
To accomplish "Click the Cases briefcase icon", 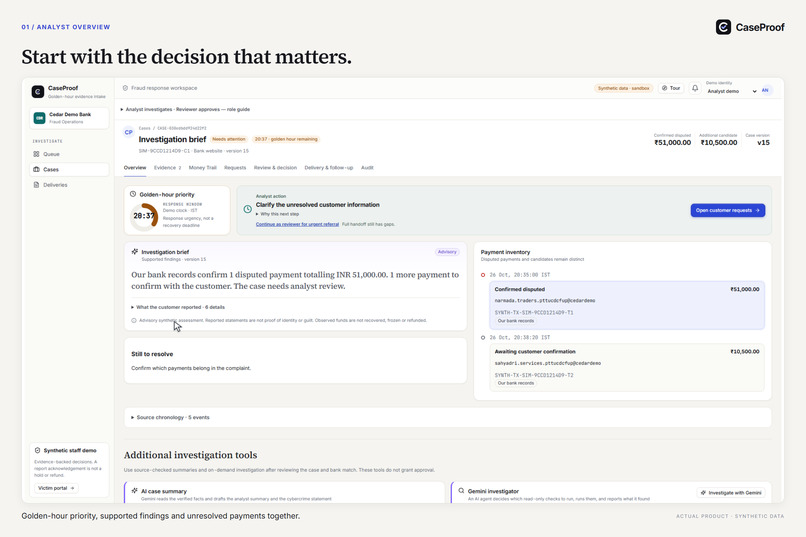I will pos(36,169).
